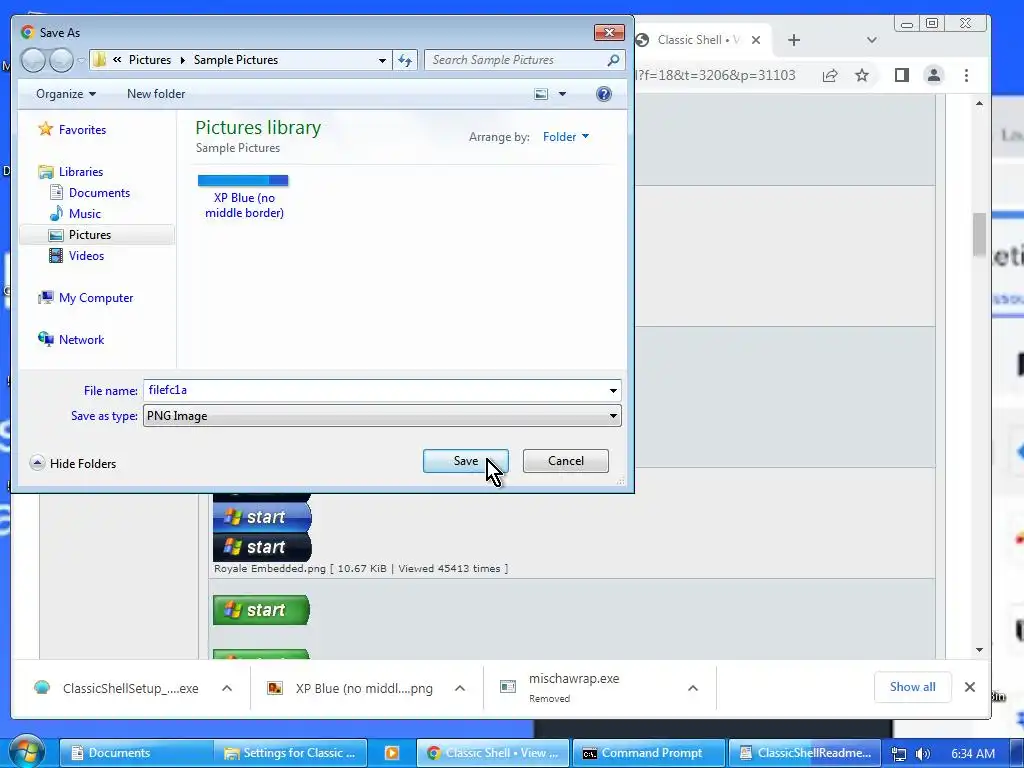Click the Search Sample Pictures box
Screen dimensions: 1024x768
[515, 60]
